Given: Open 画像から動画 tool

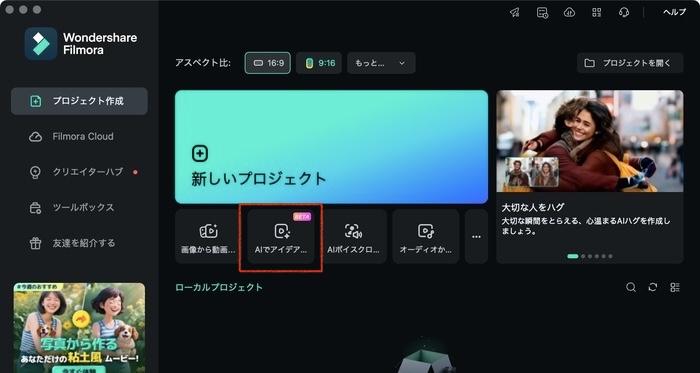Looking at the screenshot, I should 208,236.
